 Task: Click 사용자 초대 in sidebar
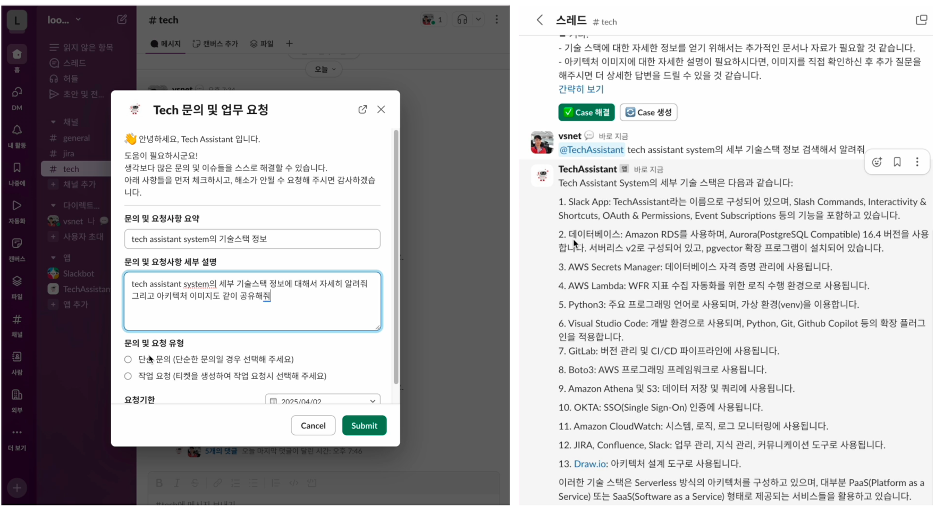[x=78, y=236]
